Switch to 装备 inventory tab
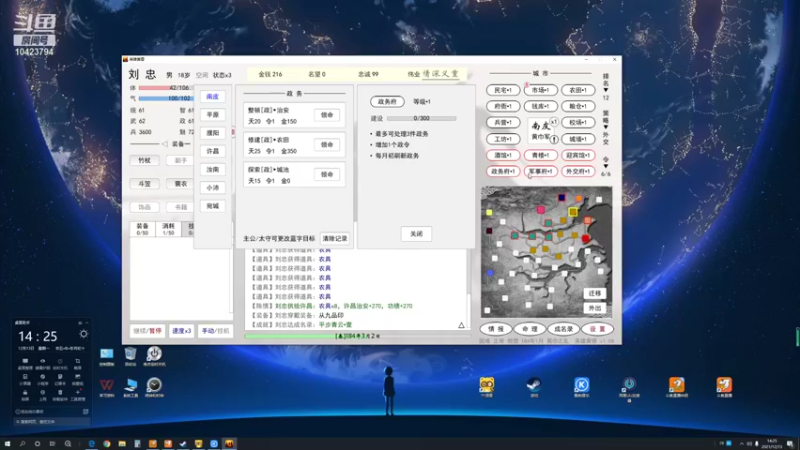800x450 pixels. (142, 229)
